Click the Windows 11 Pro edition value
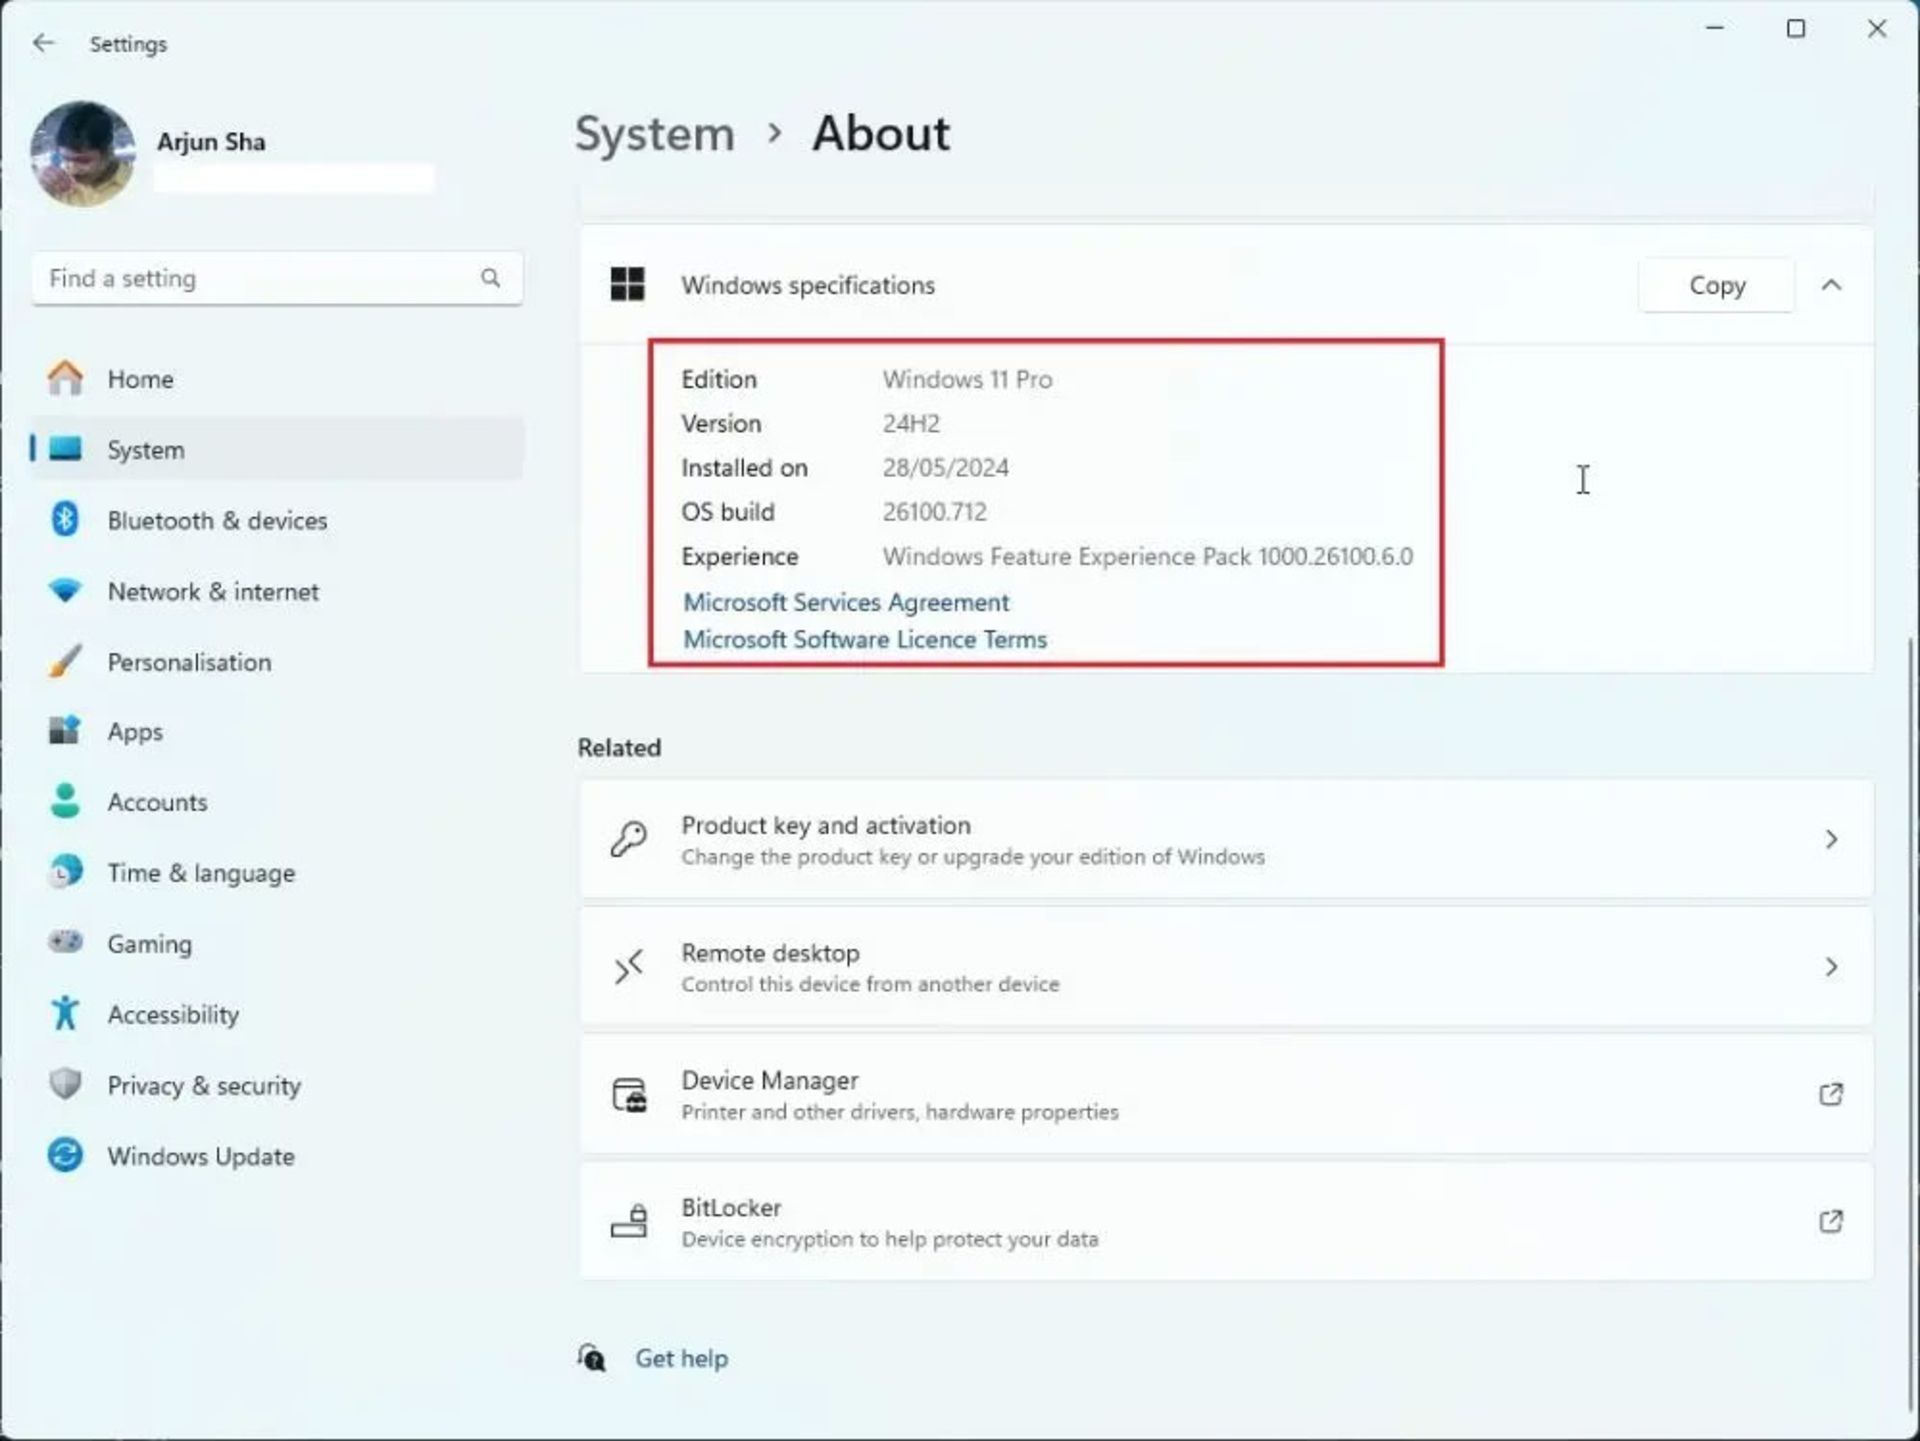The height and width of the screenshot is (1441, 1920). coord(967,380)
